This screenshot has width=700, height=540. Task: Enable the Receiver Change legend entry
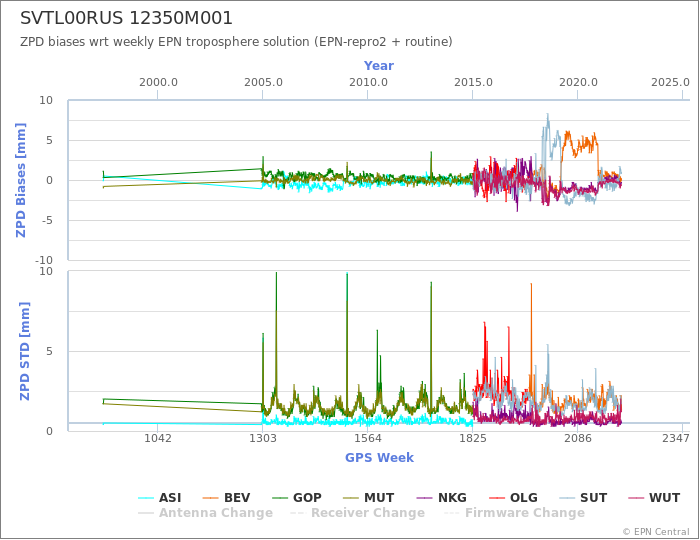pos(357,513)
